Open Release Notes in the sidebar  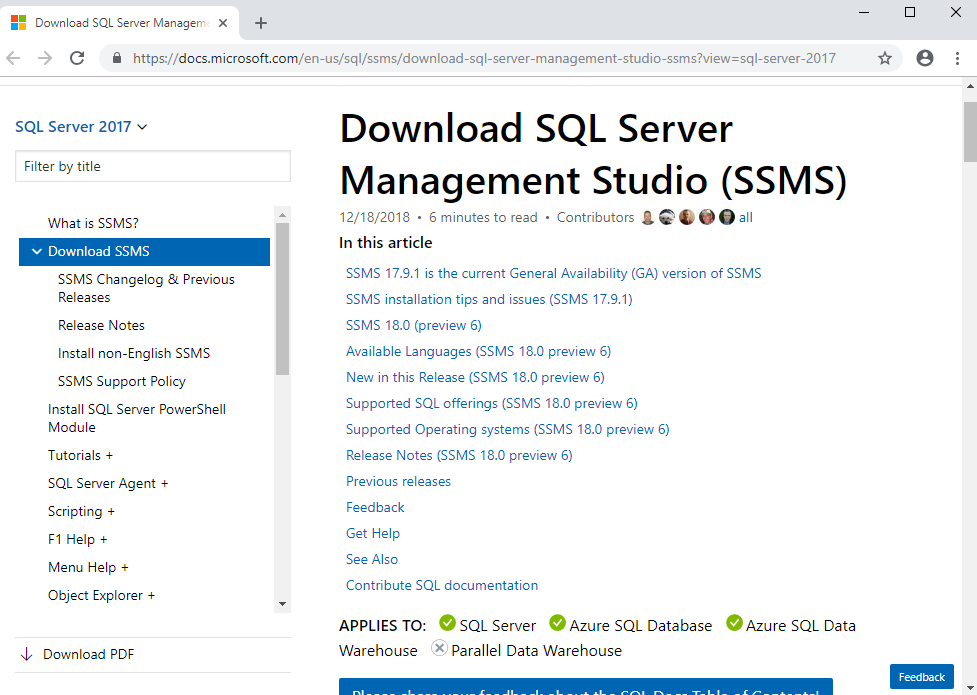pyautogui.click(x=102, y=325)
